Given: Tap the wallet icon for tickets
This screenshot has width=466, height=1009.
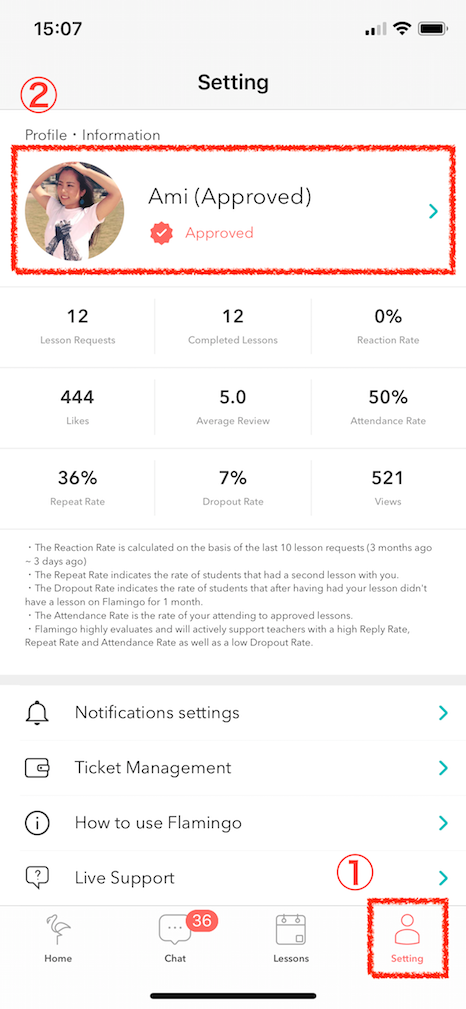Looking at the screenshot, I should pyautogui.click(x=37, y=768).
